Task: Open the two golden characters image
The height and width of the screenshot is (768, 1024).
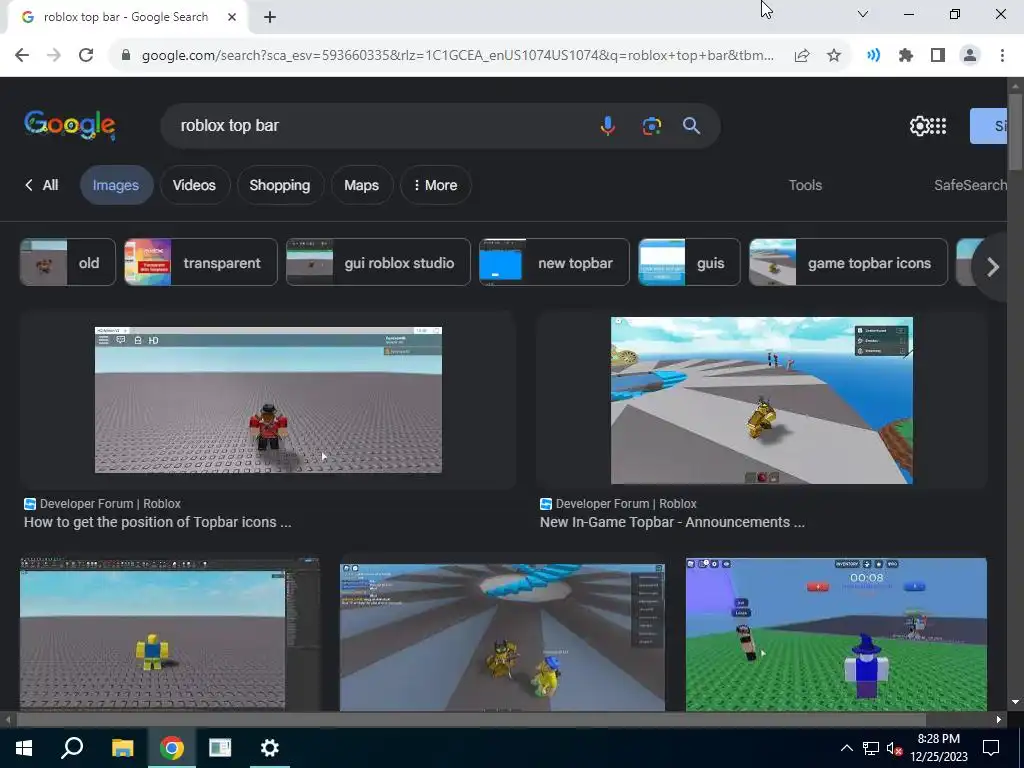Action: click(502, 637)
